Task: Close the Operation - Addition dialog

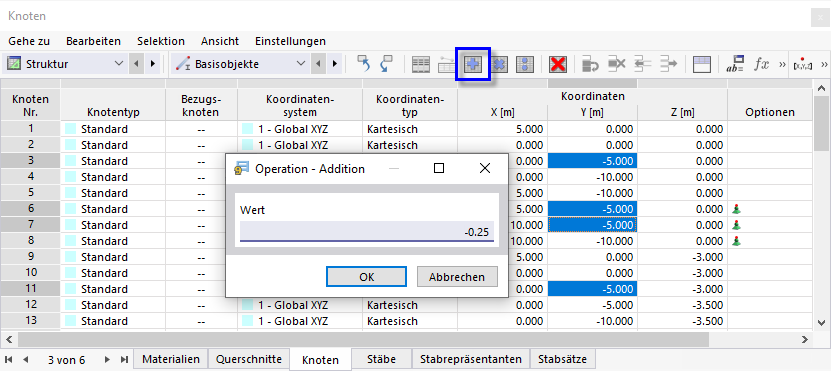Action: pyautogui.click(x=484, y=169)
